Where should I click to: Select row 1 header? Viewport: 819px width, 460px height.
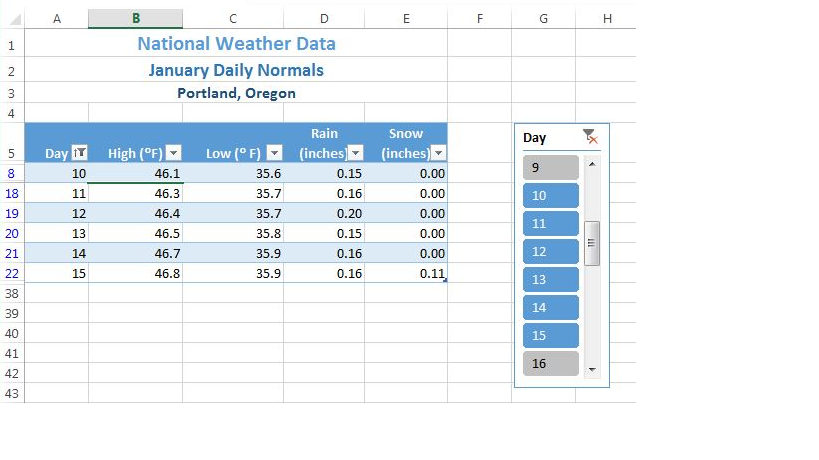pos(11,43)
